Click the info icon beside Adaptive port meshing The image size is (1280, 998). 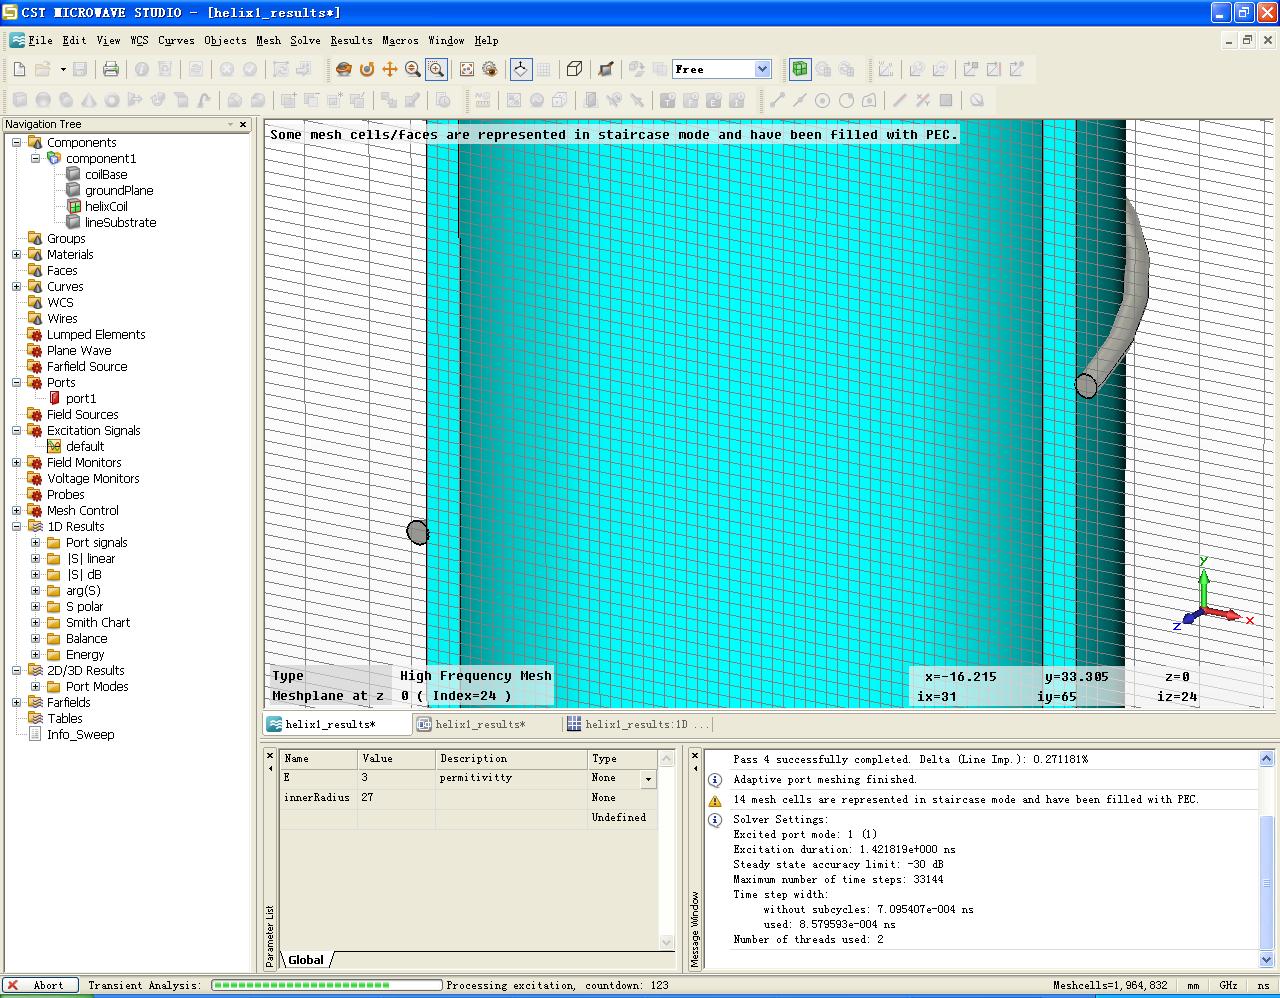tap(715, 780)
